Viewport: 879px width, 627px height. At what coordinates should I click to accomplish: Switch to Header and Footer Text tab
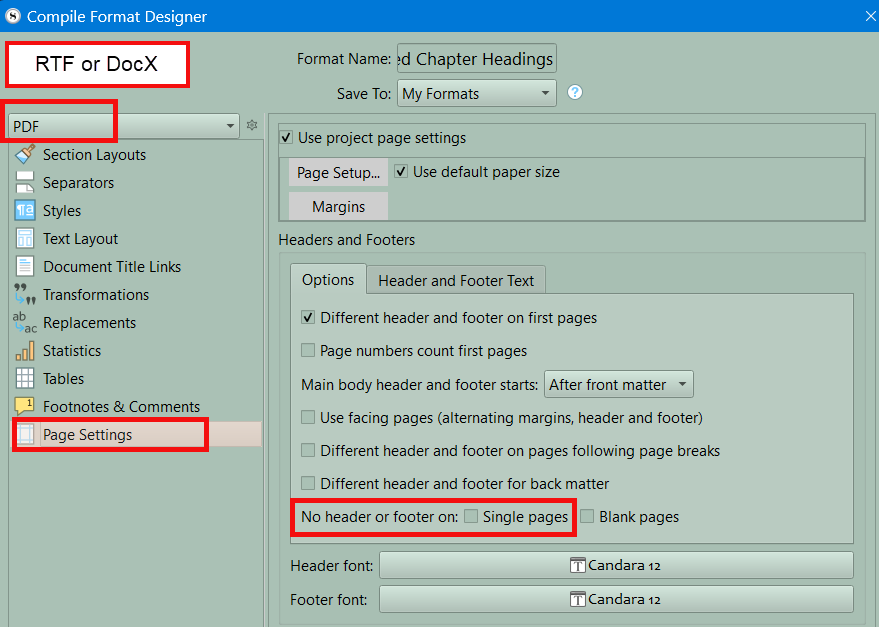[455, 281]
